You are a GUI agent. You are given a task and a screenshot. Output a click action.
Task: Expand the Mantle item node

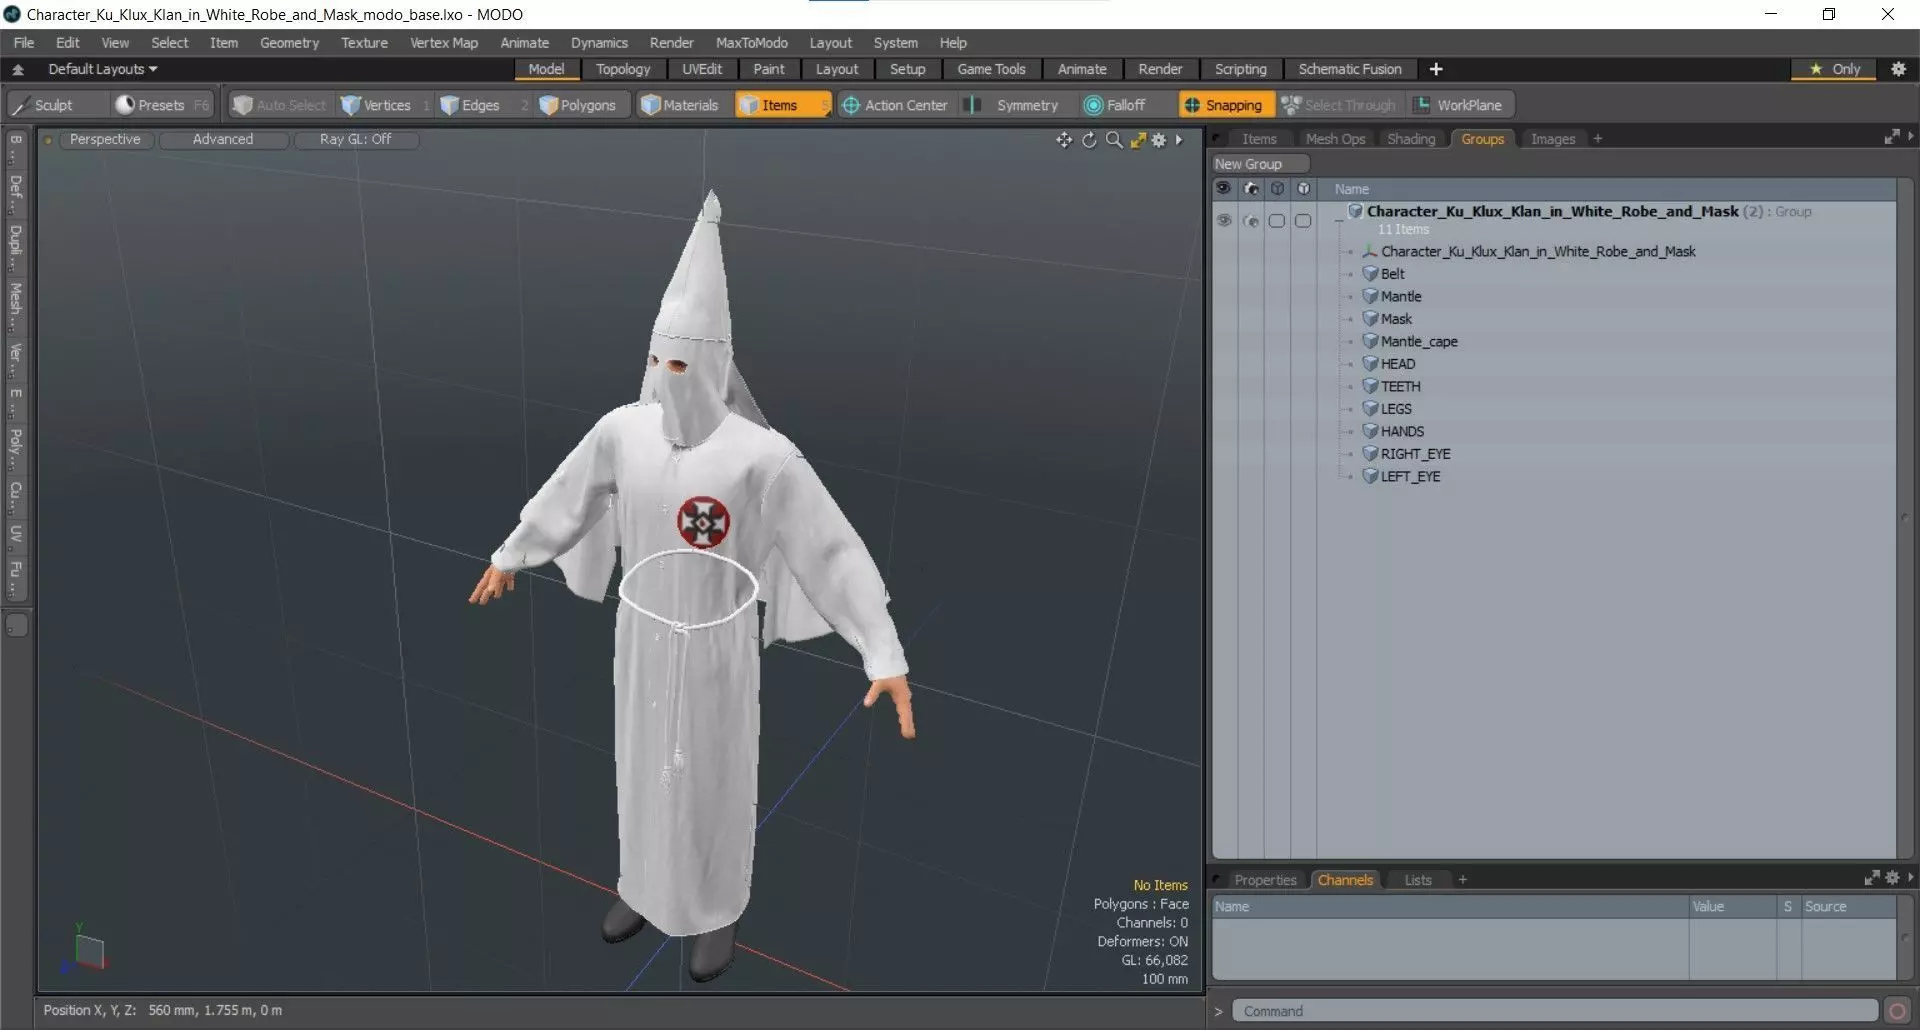click(1350, 297)
